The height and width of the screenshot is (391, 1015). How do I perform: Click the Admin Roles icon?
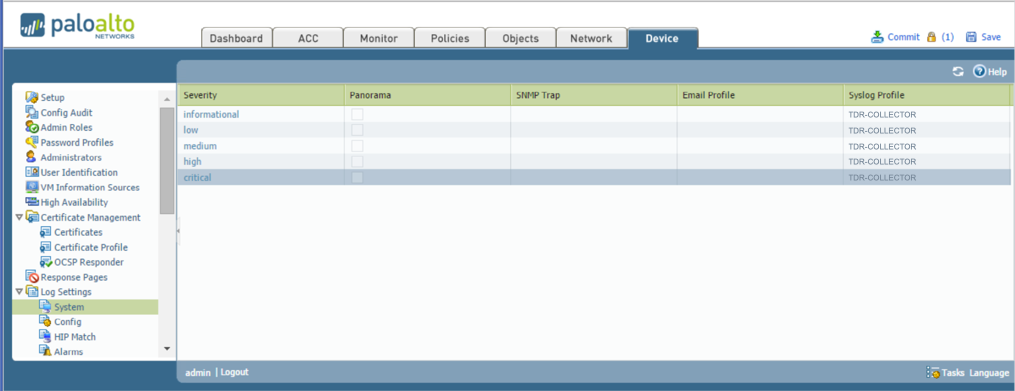point(32,128)
